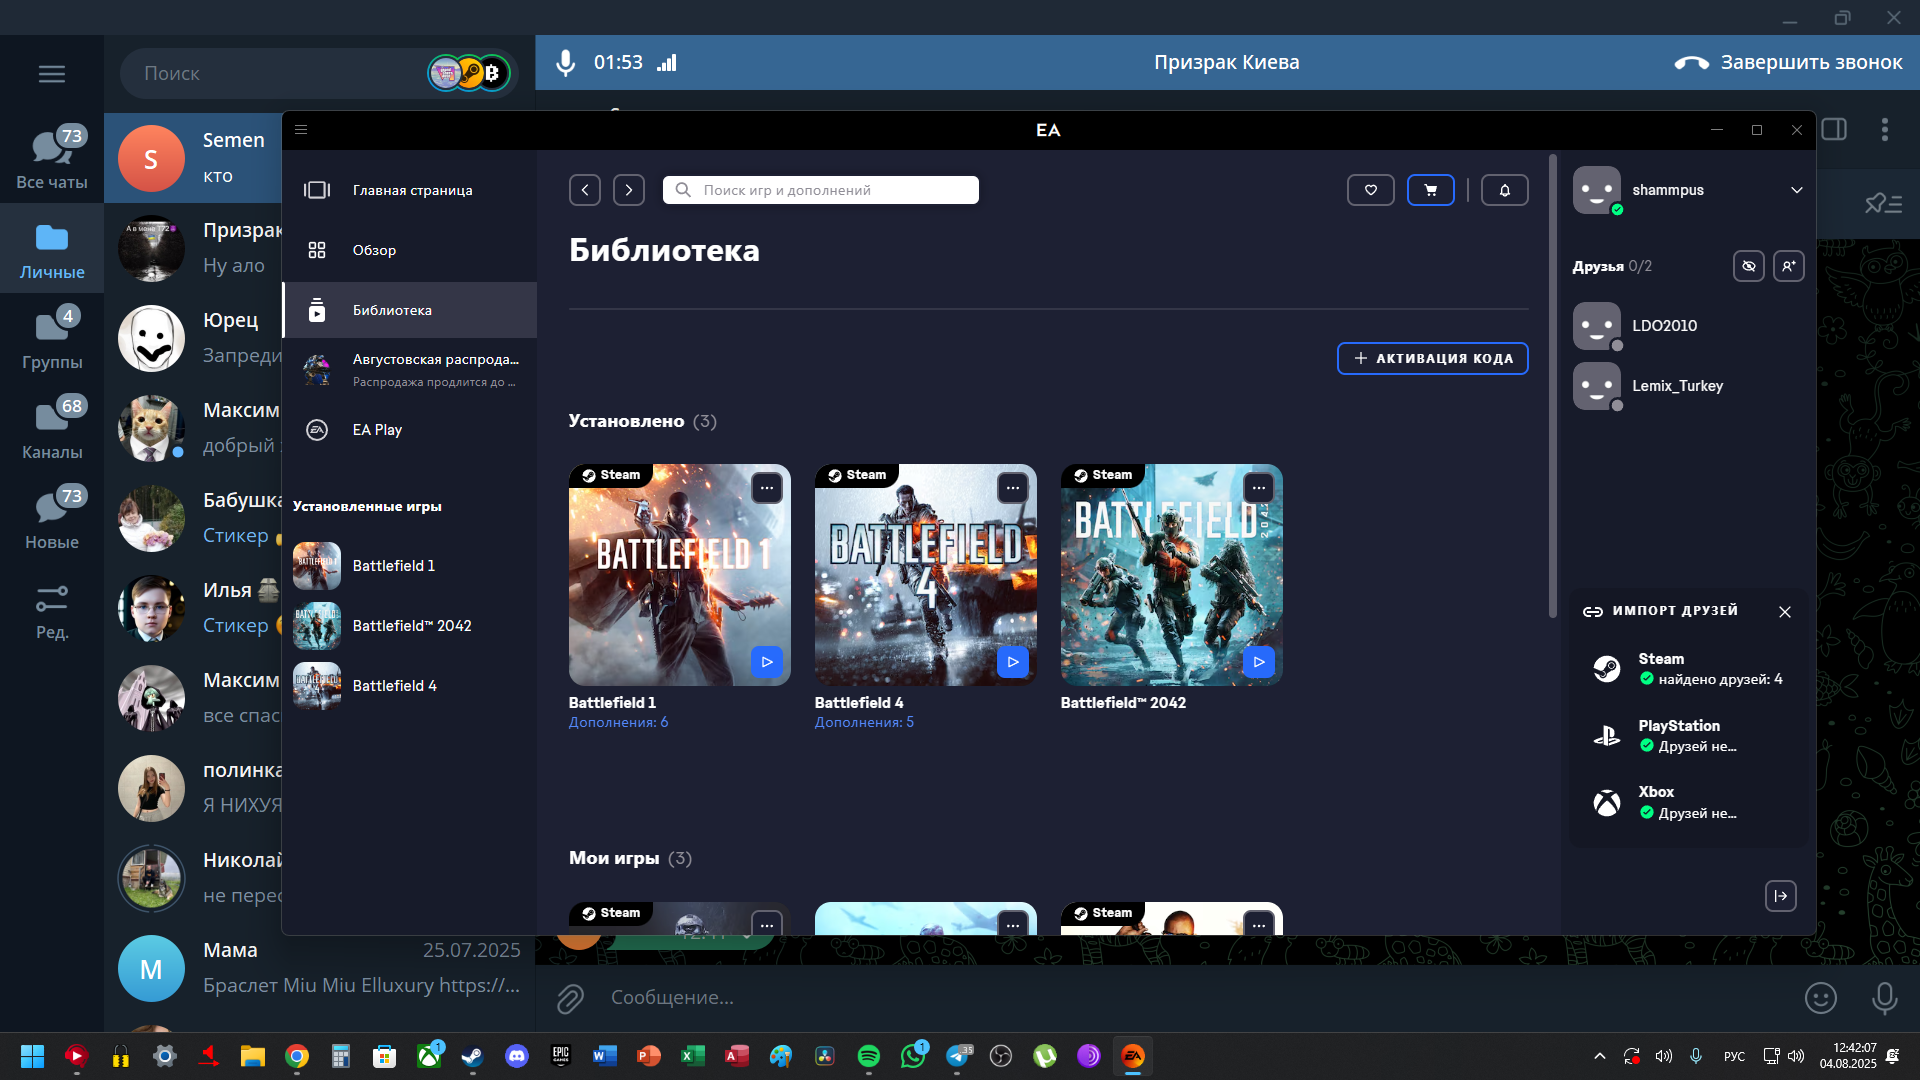Open Steam from the taskbar
Screen dimensions: 1920x1080
click(472, 1056)
